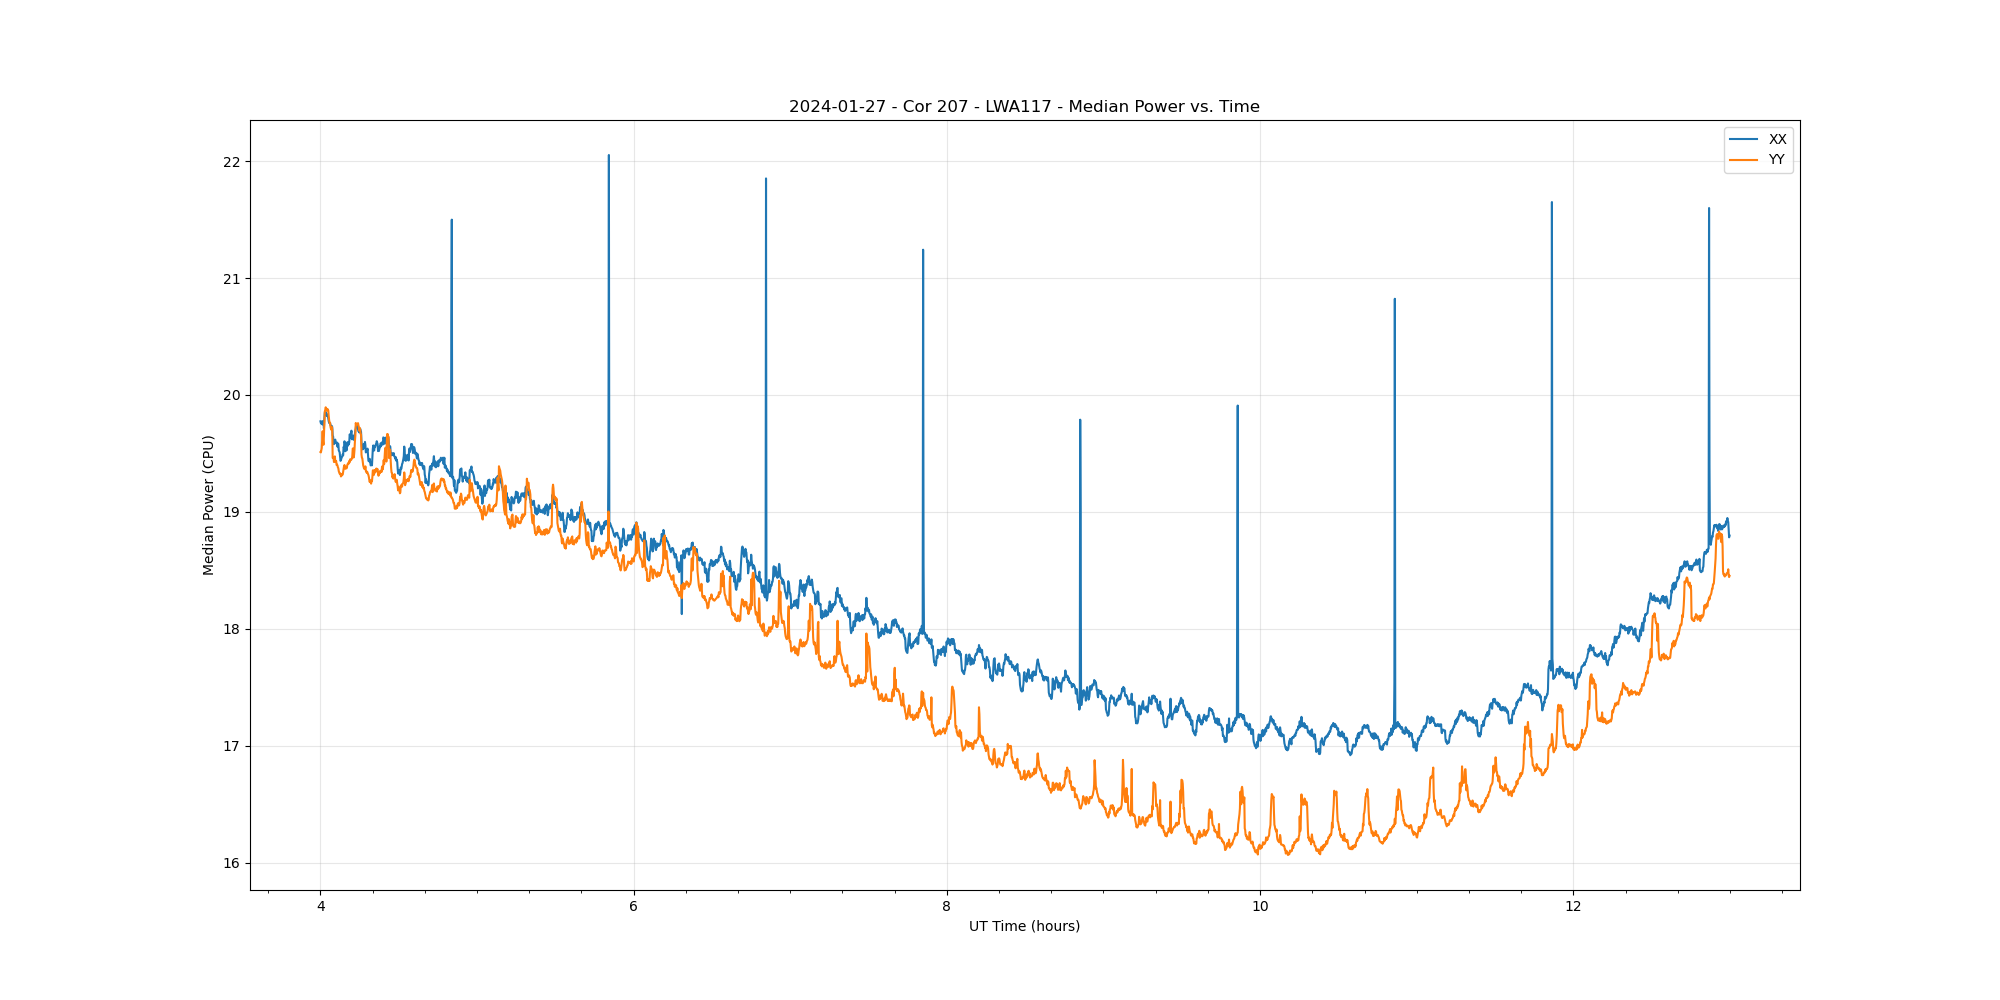Click the x-axis tick label 12
This screenshot has height=1000, width=2000.
1573,907
